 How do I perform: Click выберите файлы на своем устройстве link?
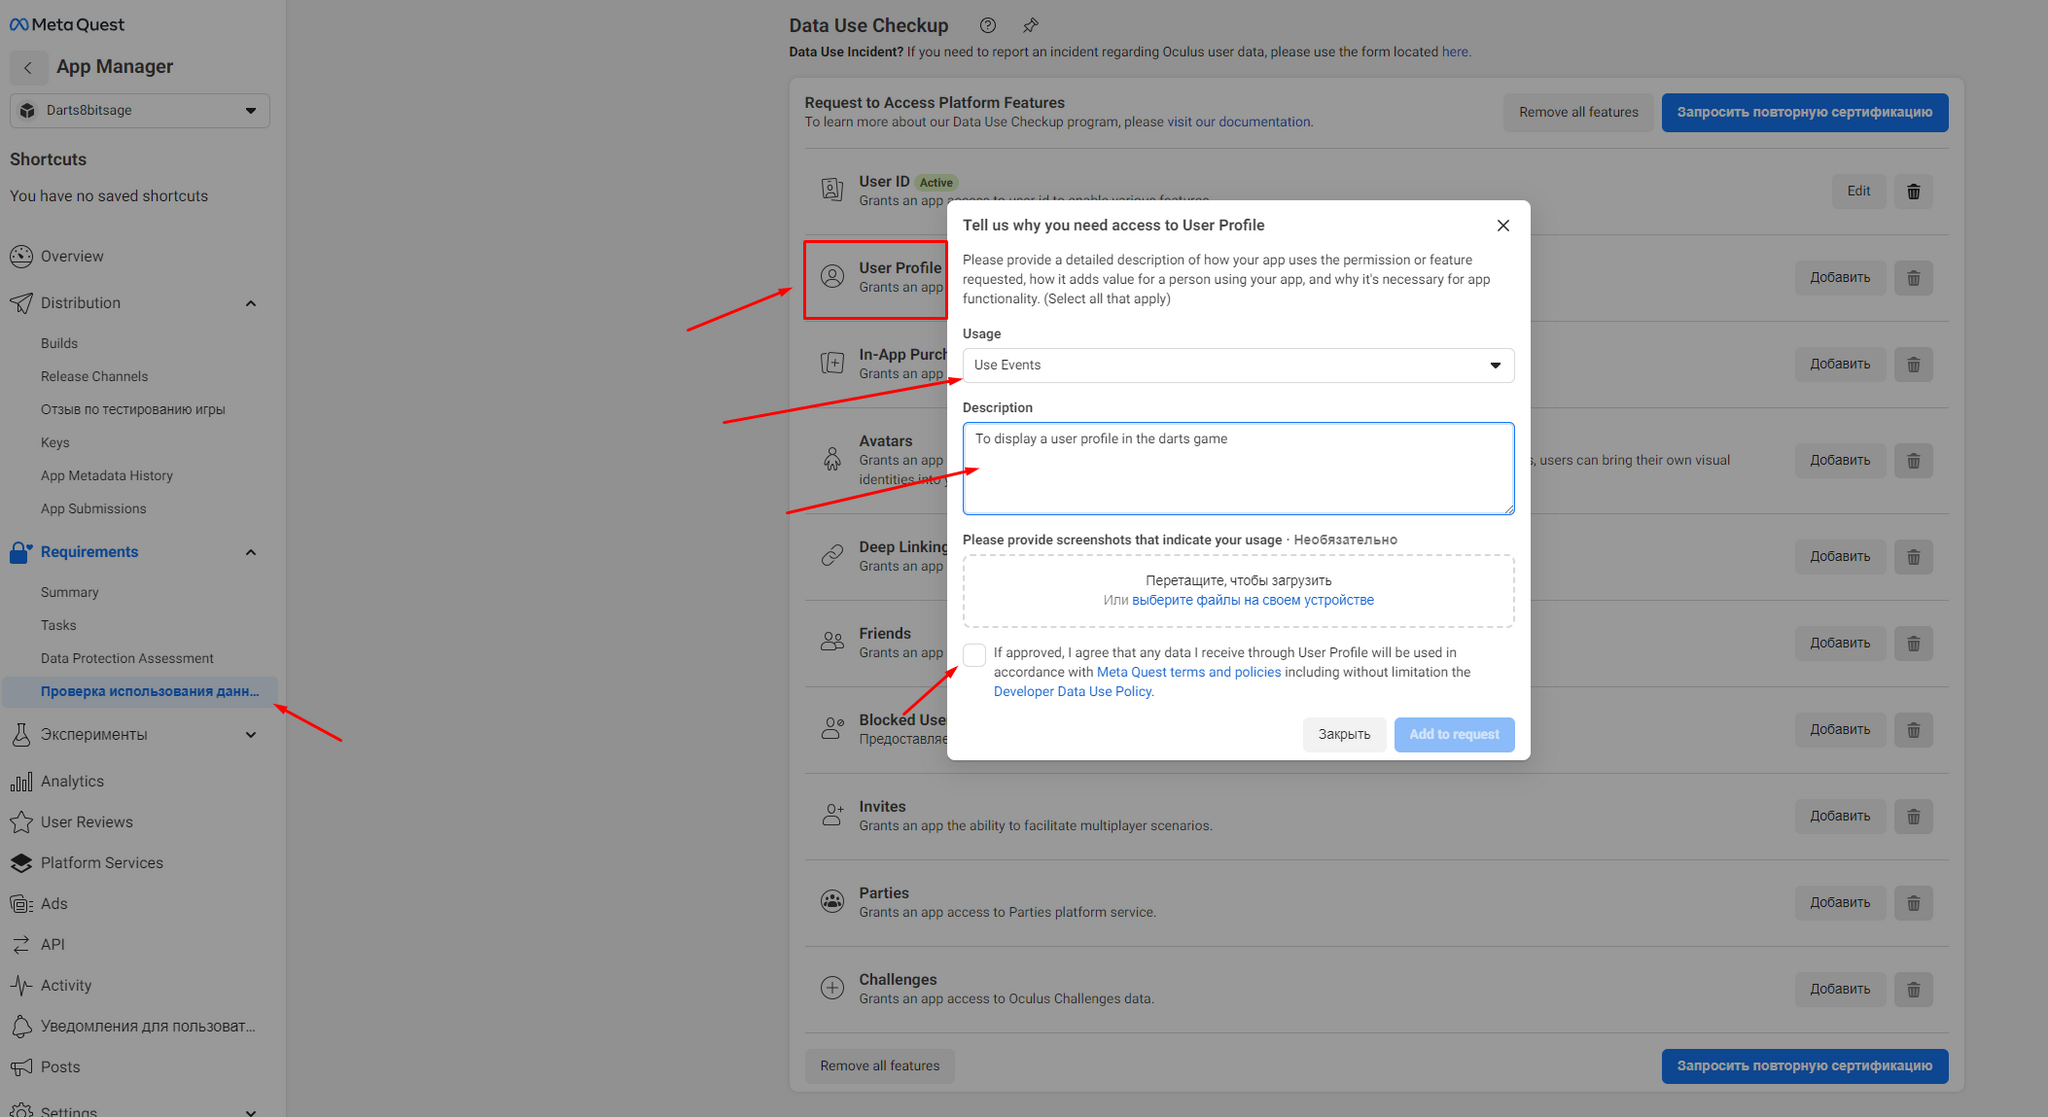(x=1253, y=600)
